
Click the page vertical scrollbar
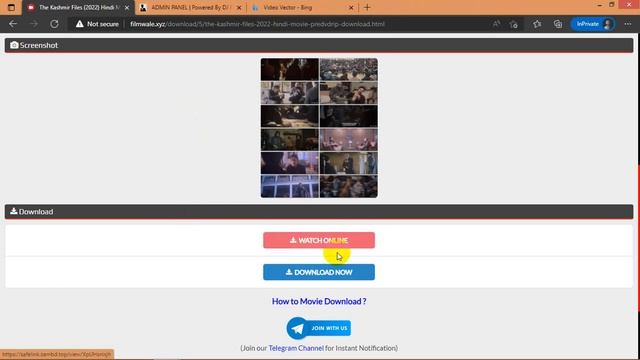638,237
